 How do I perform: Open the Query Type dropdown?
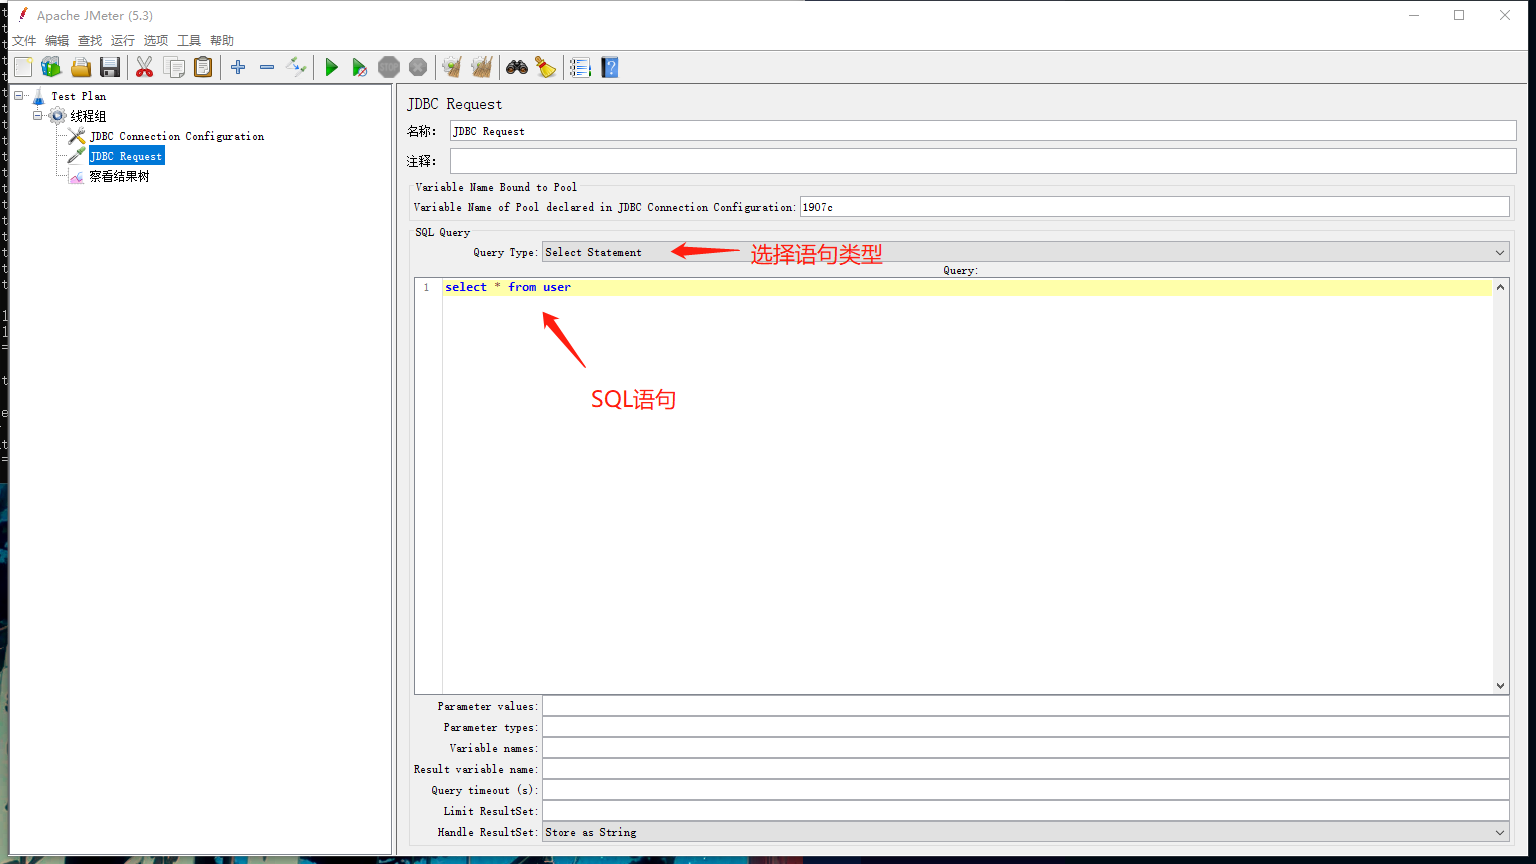point(1025,252)
